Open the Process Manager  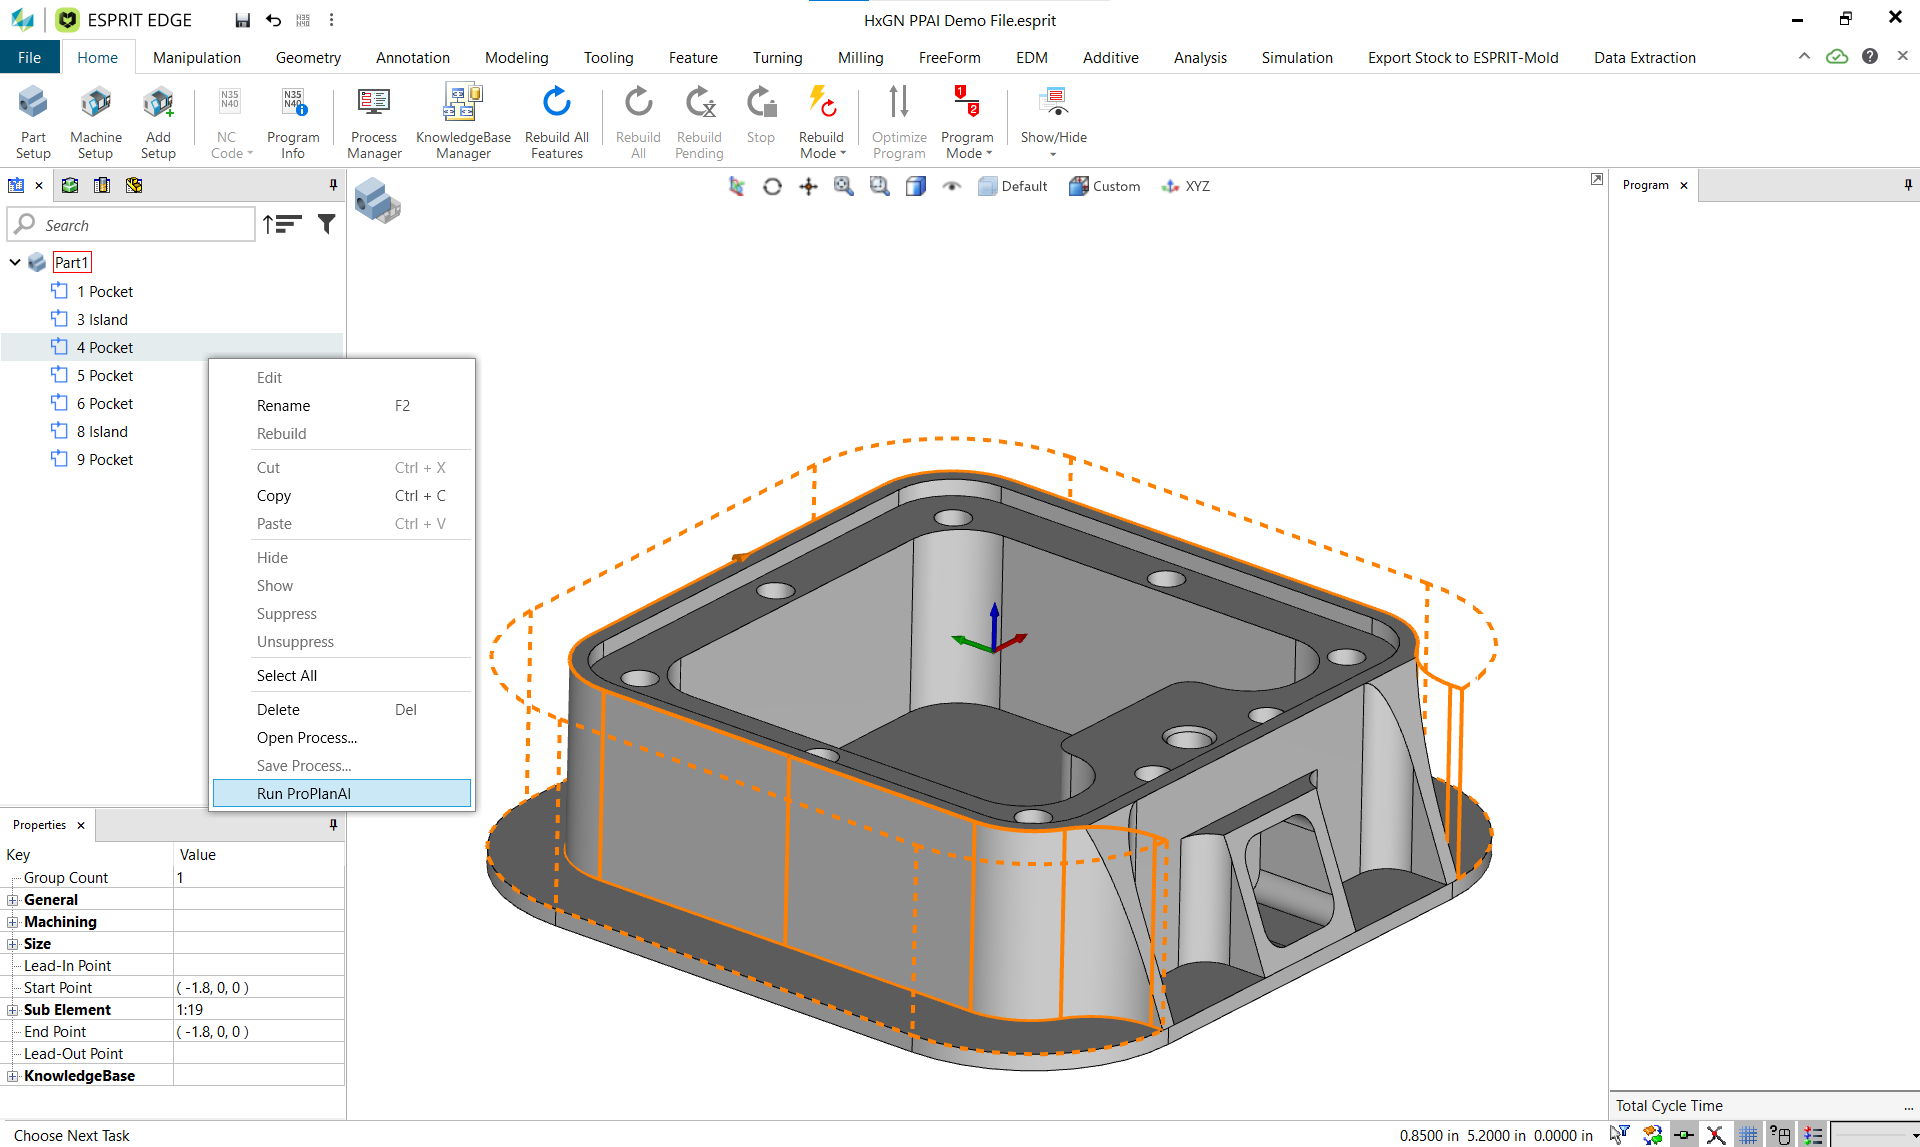coord(373,120)
